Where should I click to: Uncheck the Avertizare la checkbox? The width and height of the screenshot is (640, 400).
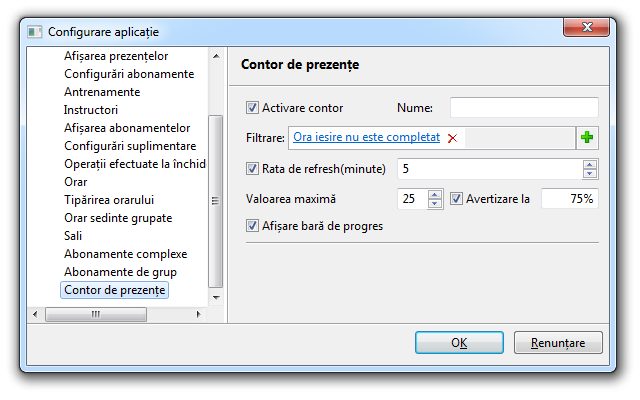457,199
